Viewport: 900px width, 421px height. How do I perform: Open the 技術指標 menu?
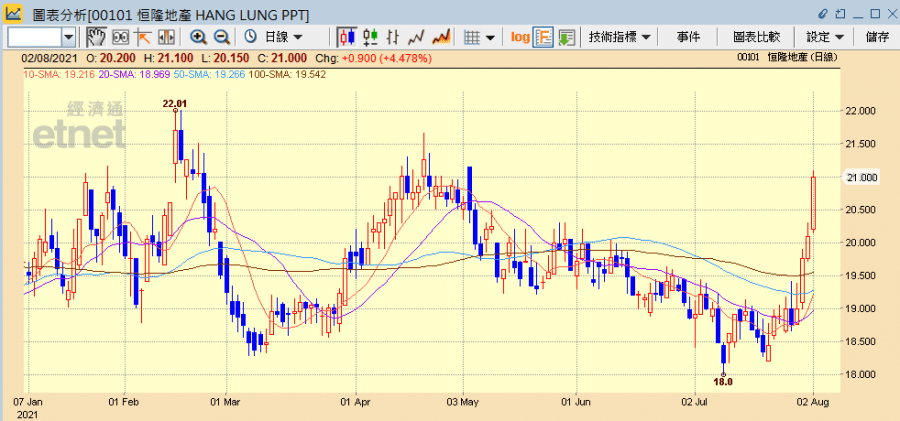pos(620,37)
